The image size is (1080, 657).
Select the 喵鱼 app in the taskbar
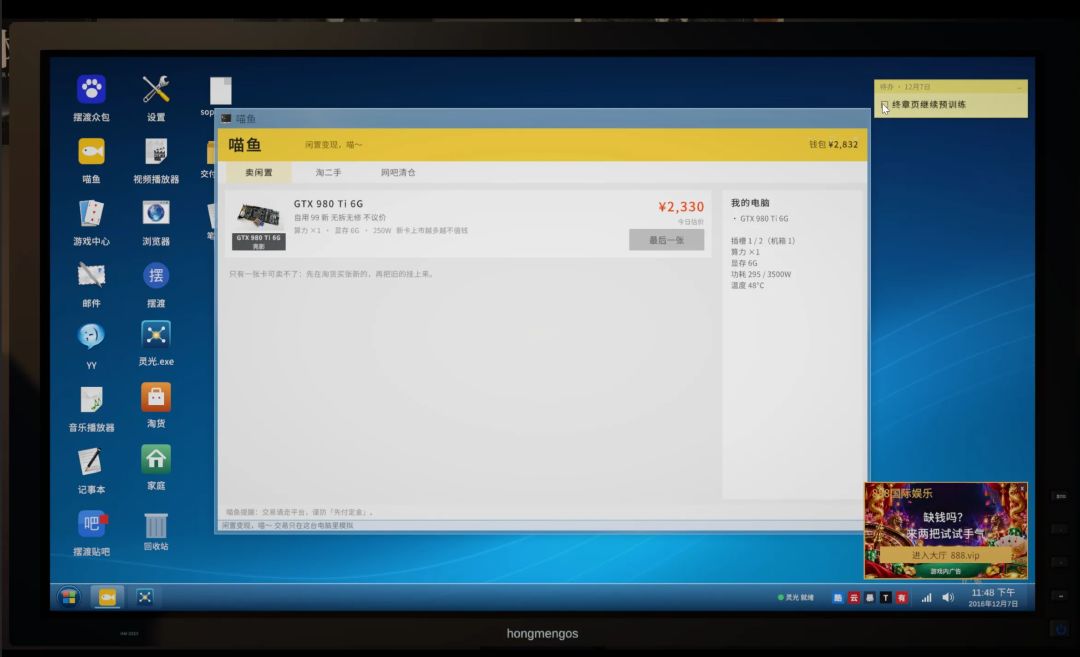107,597
